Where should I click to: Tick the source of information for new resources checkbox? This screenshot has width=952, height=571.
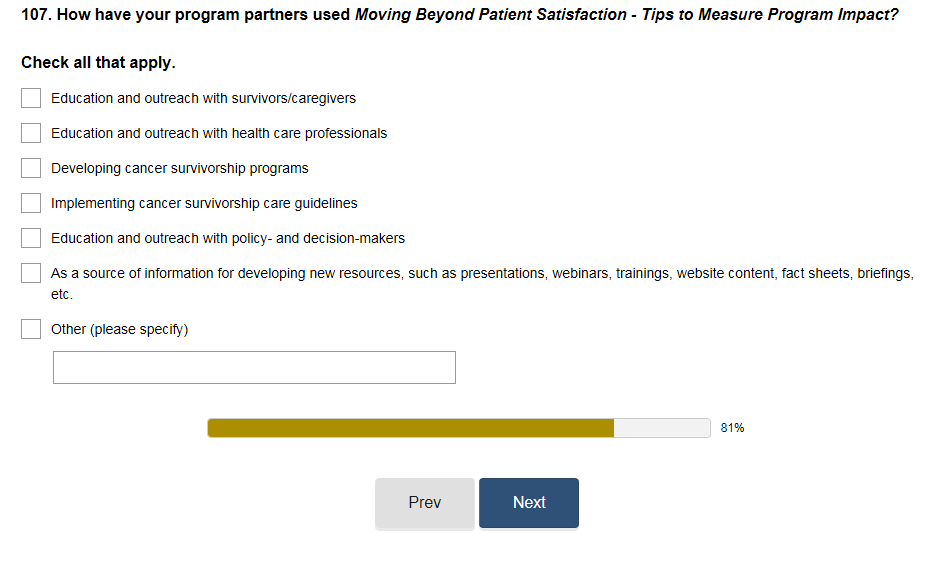tap(31, 273)
